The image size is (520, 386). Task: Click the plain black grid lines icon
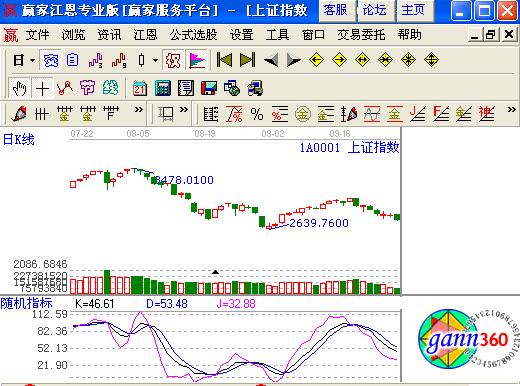point(42,114)
